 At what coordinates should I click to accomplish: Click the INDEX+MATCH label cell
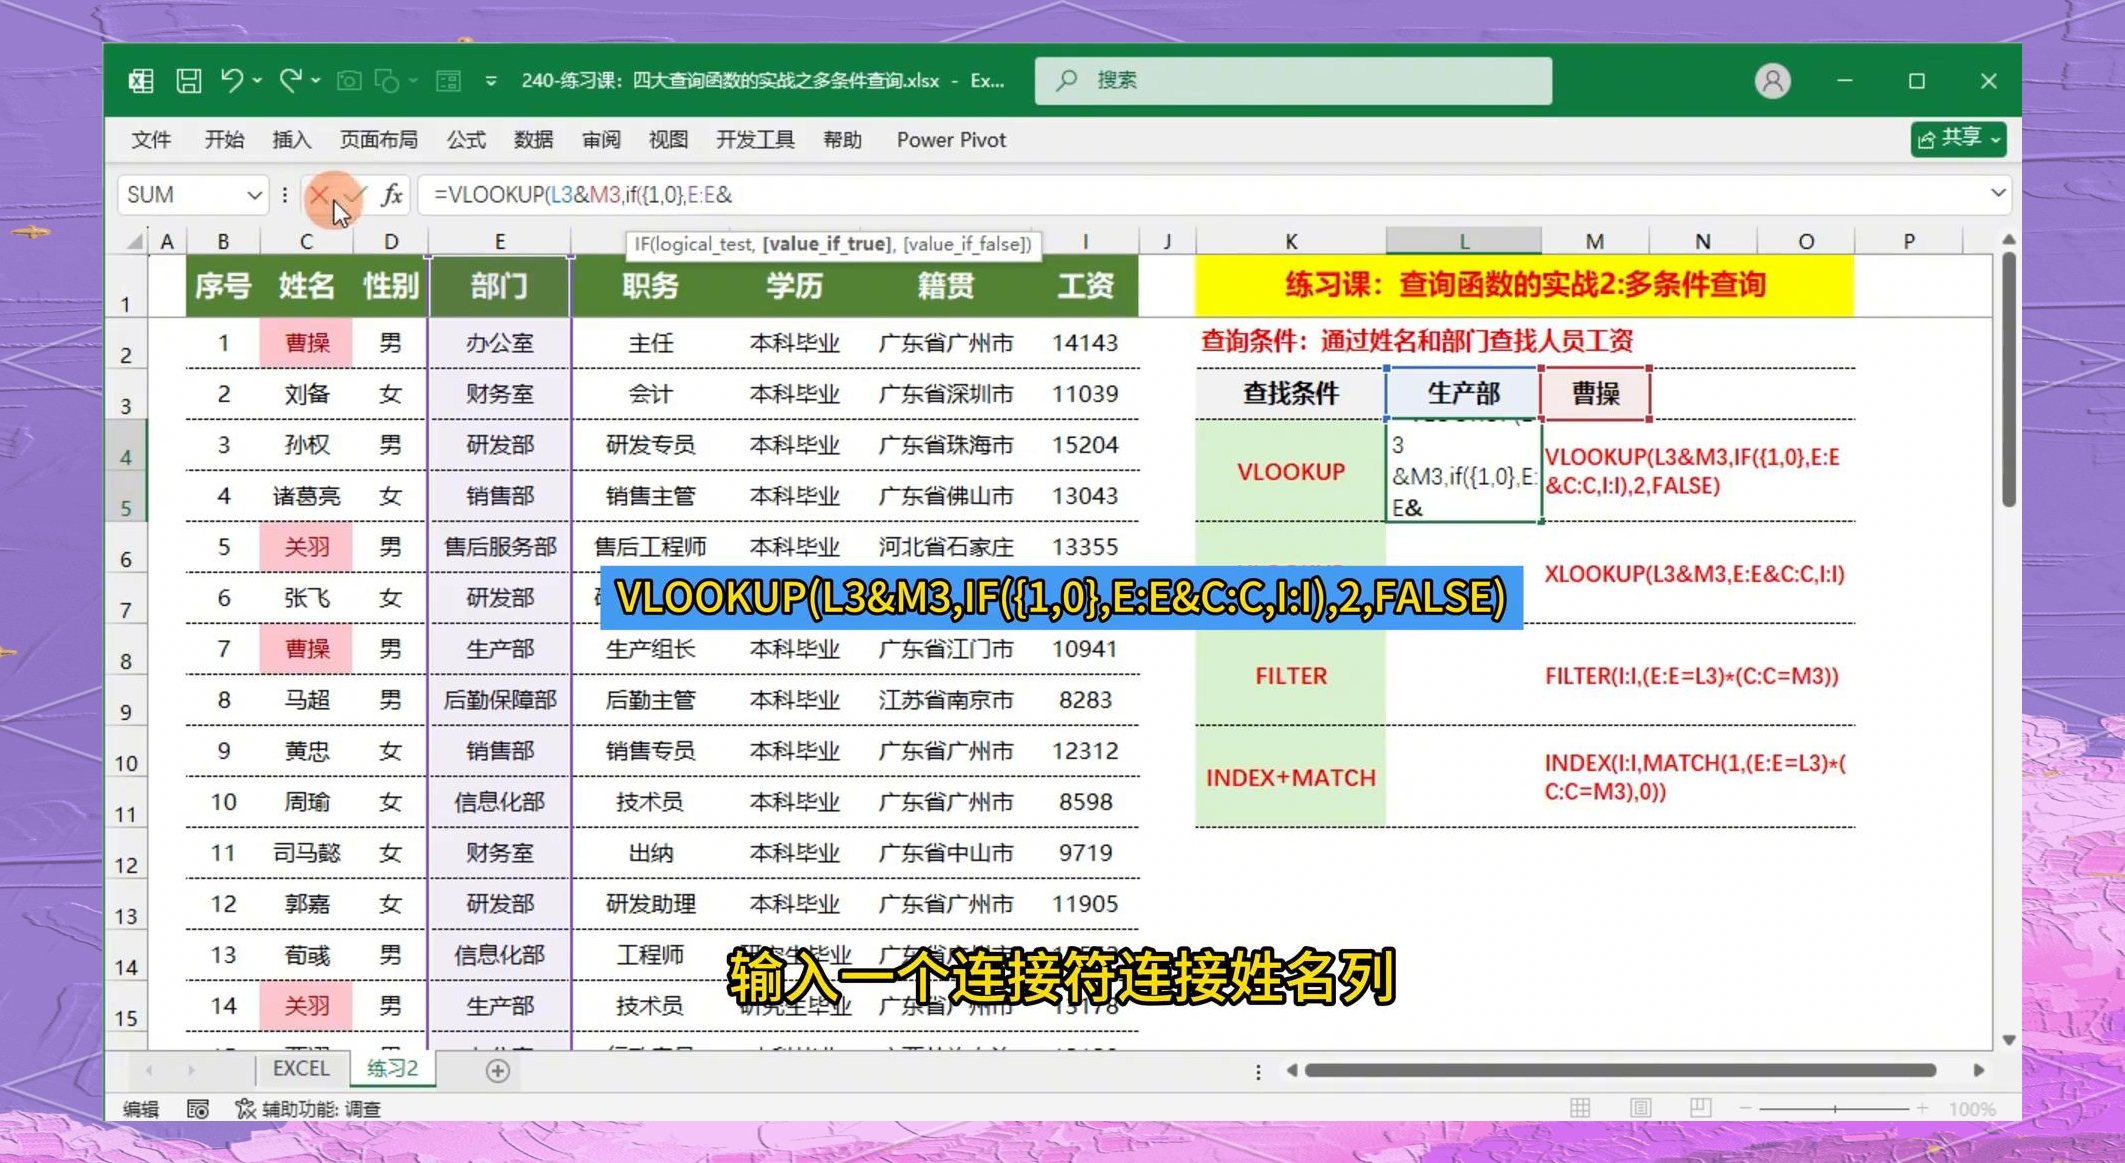1290,777
